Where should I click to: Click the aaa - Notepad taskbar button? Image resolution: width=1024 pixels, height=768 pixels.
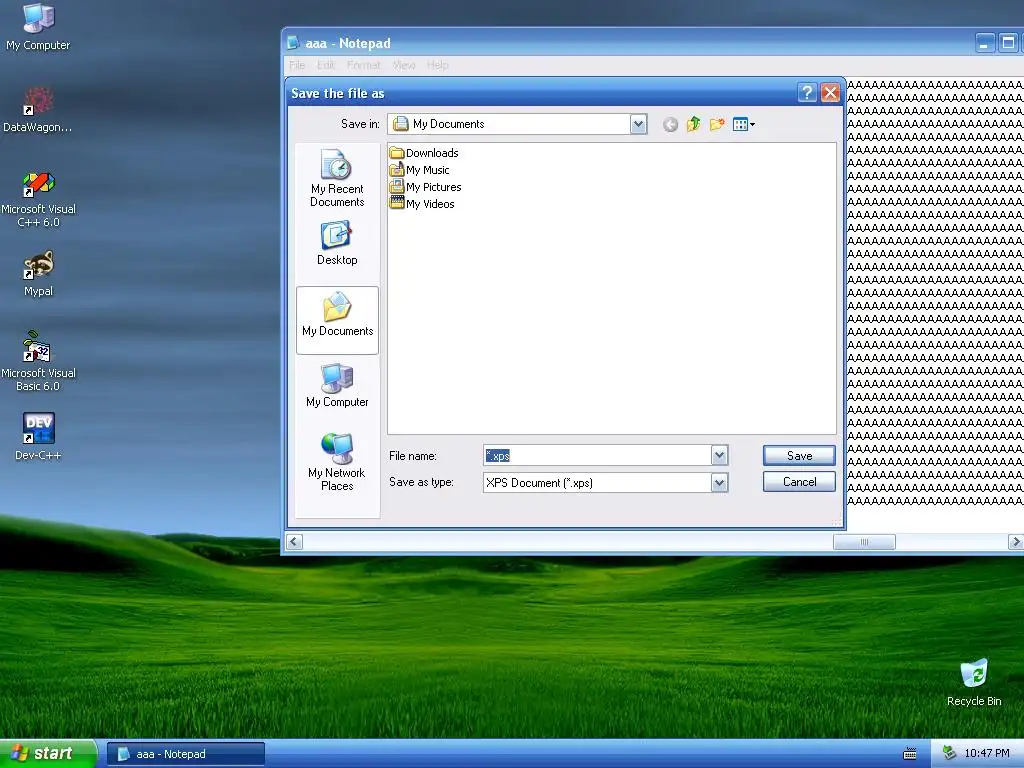(x=185, y=754)
